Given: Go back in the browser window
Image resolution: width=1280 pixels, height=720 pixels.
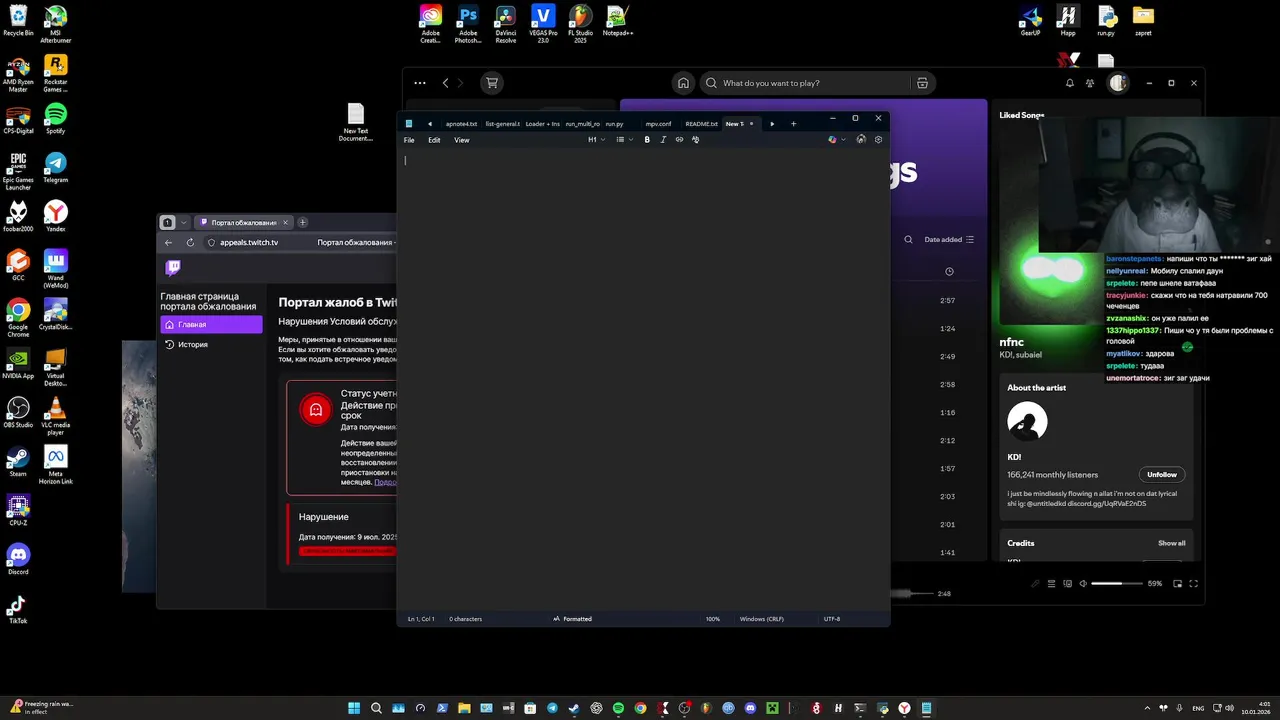Looking at the screenshot, I should pyautogui.click(x=168, y=242).
